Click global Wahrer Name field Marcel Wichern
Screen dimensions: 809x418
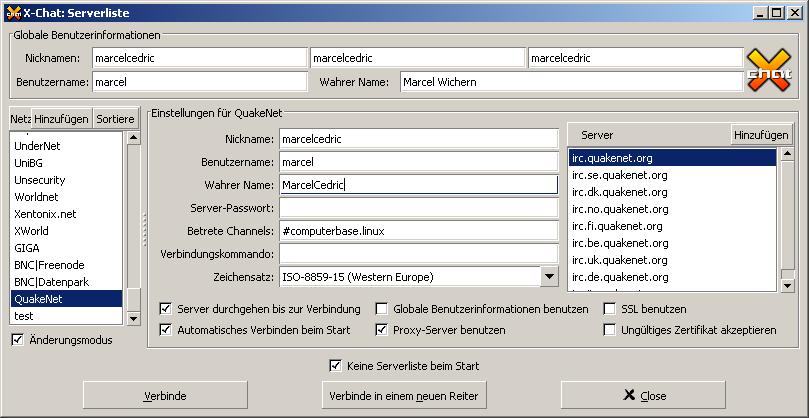pos(572,82)
